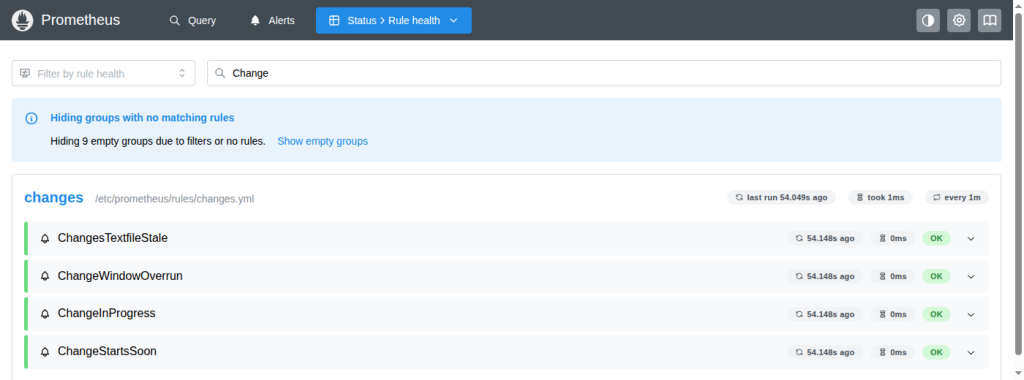Click the 54.148s ago badge of ChangeStartsSoon
The image size is (1024, 380).
[825, 352]
